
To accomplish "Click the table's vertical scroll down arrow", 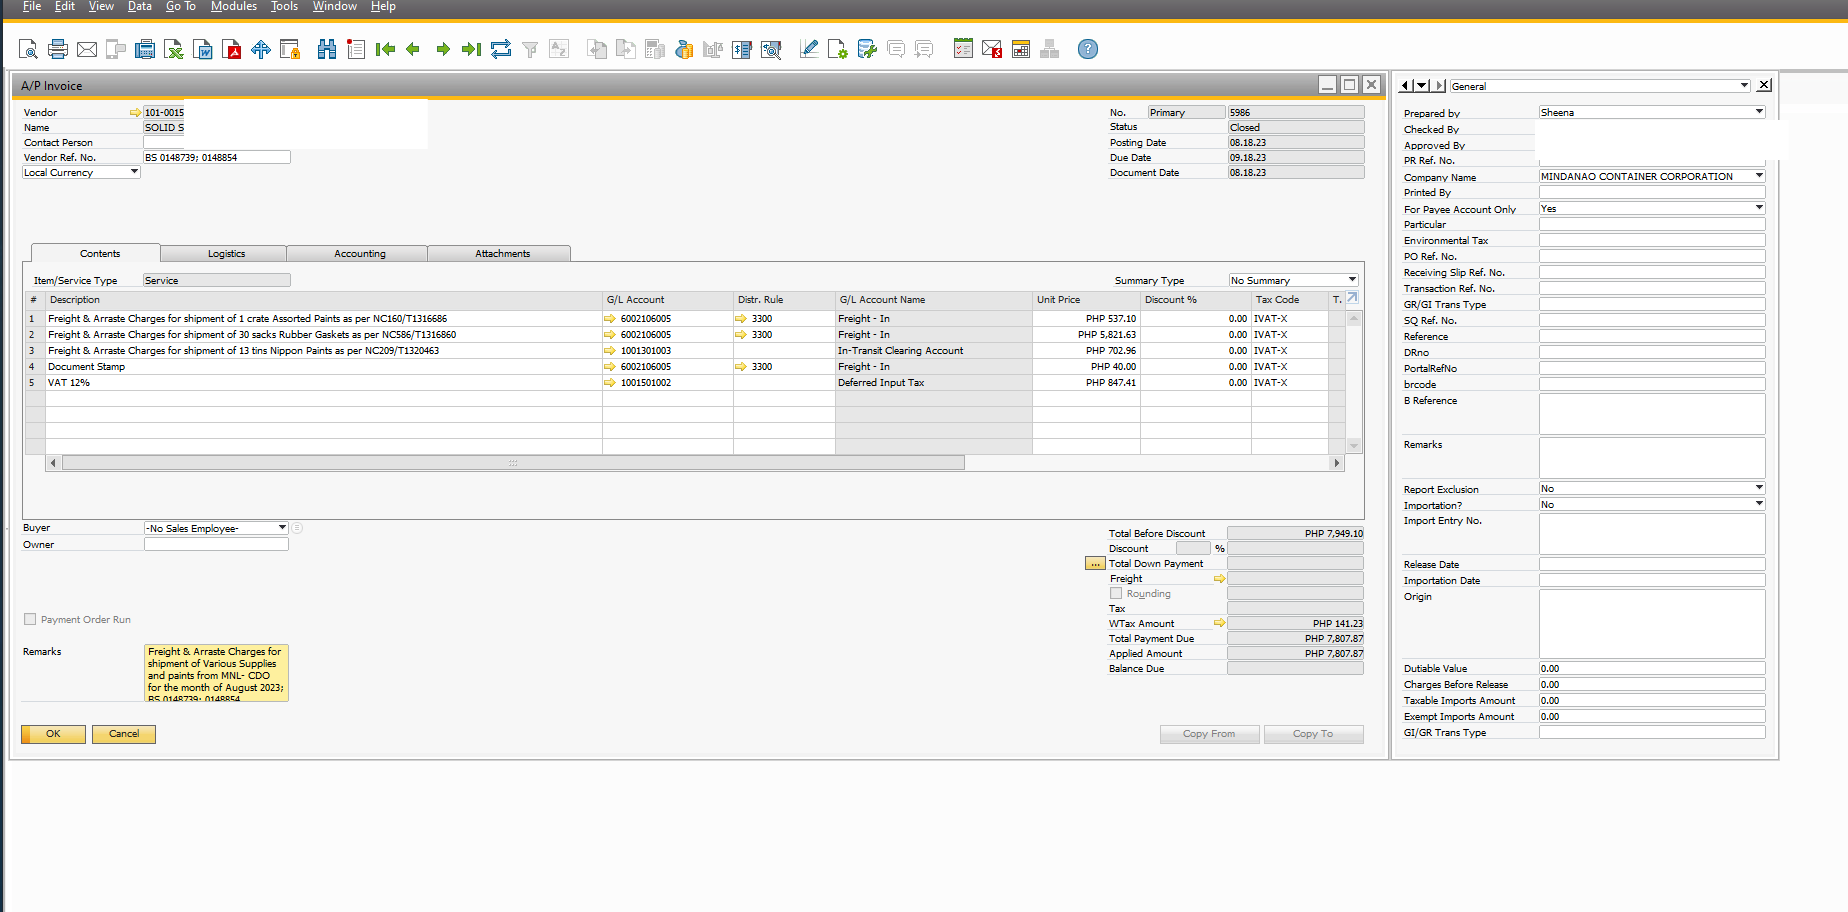I will 1354,446.
